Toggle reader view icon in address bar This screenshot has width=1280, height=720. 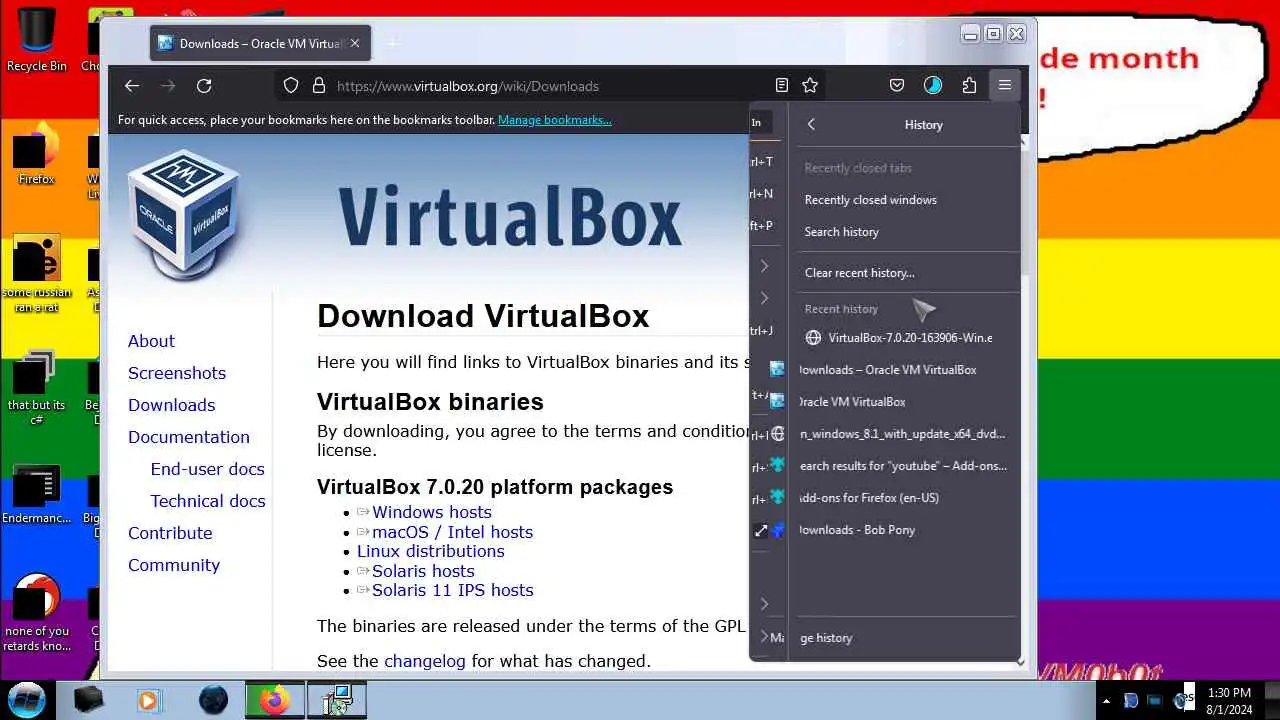[782, 86]
